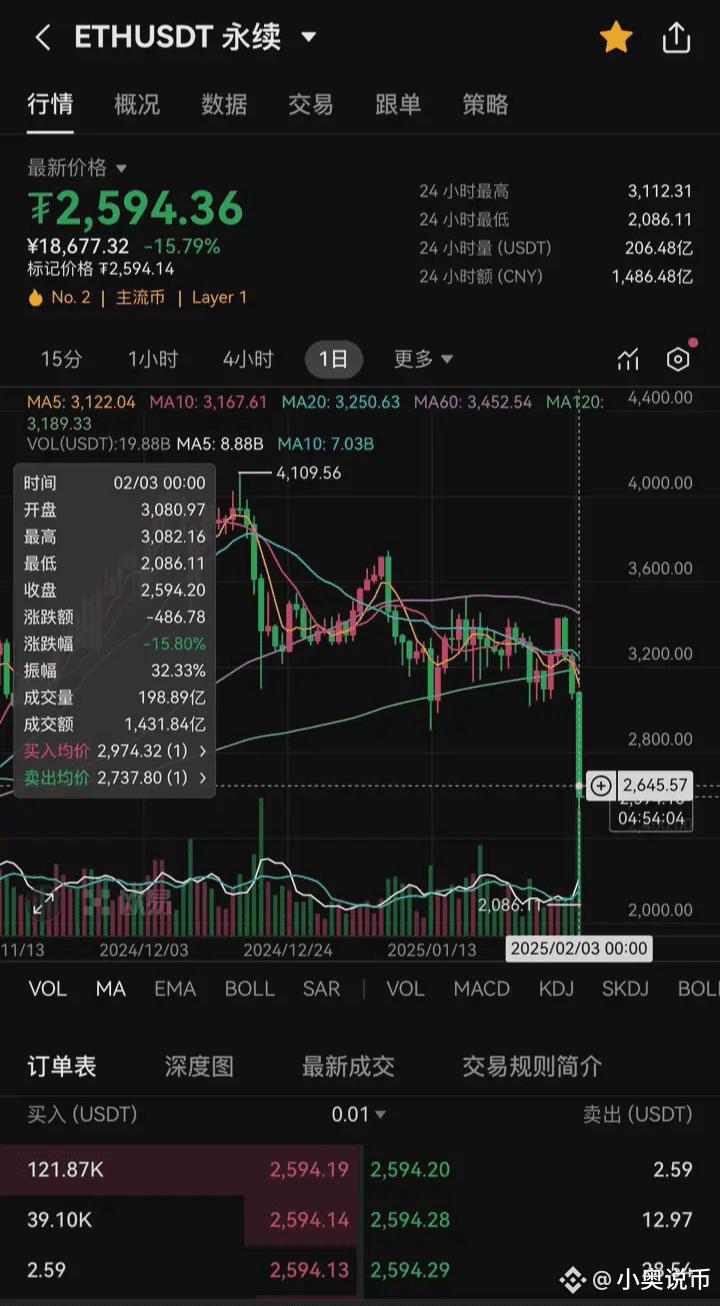This screenshot has width=720, height=1306.
Task: Go to the 跟单 tab
Action: [x=398, y=104]
